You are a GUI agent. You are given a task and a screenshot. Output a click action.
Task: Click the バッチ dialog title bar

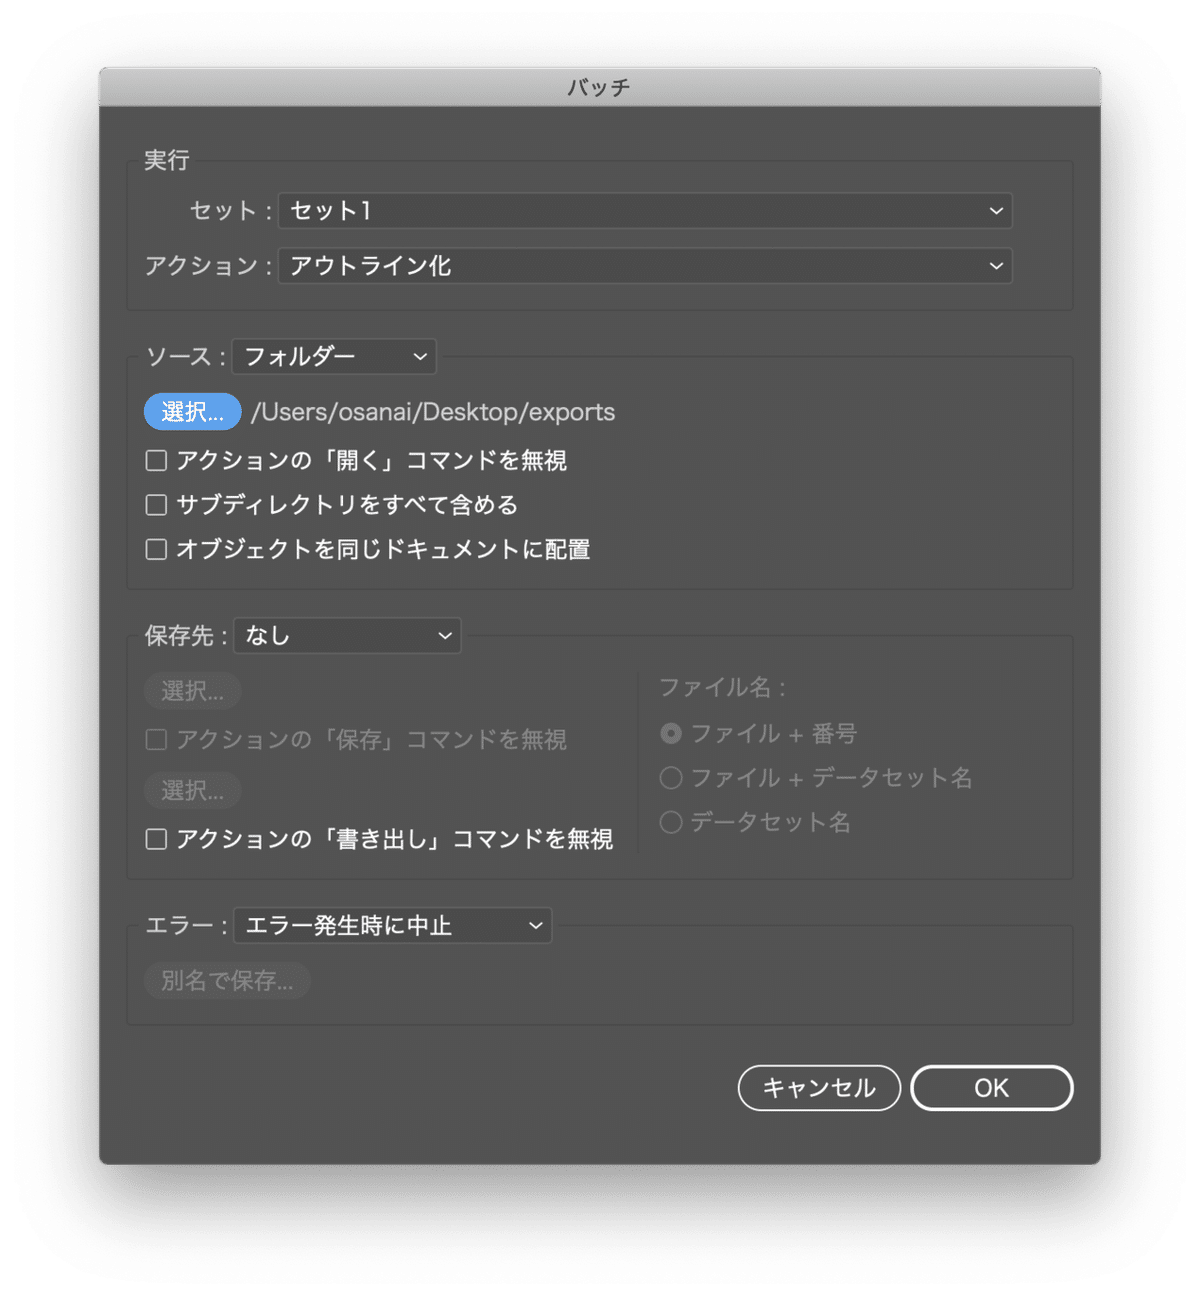(600, 87)
